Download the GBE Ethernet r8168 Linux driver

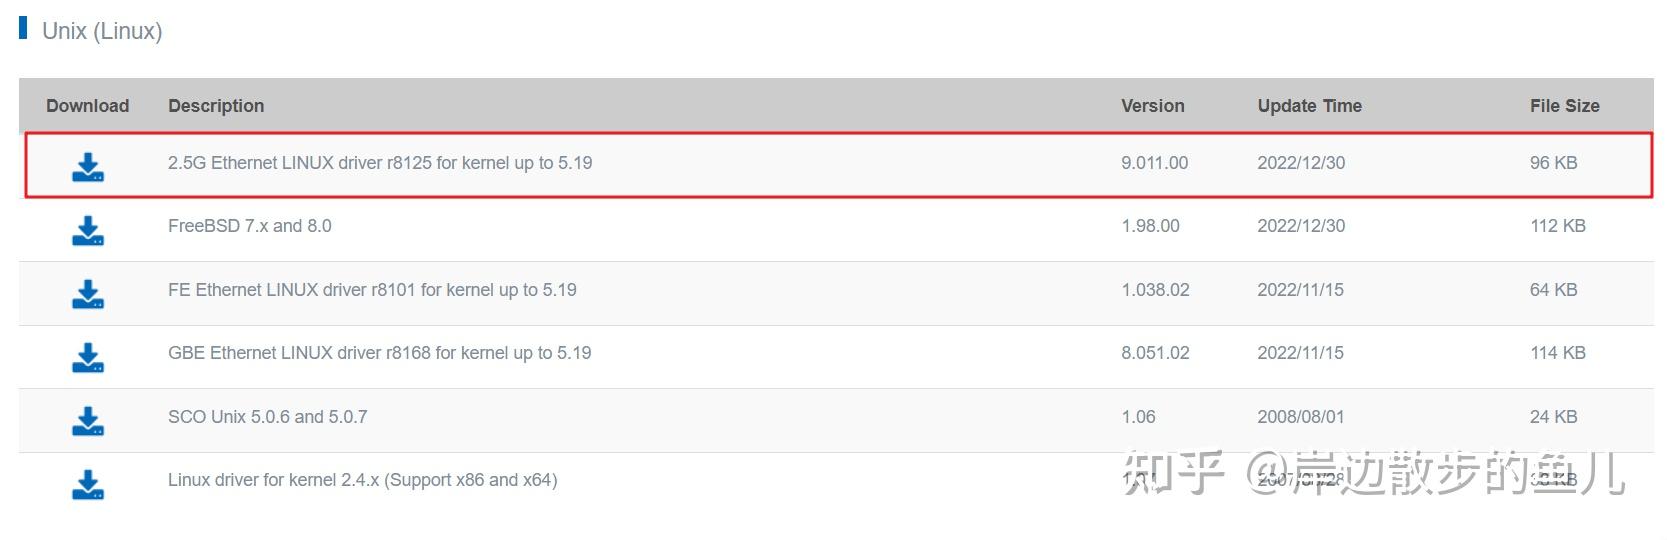pyautogui.click(x=88, y=357)
